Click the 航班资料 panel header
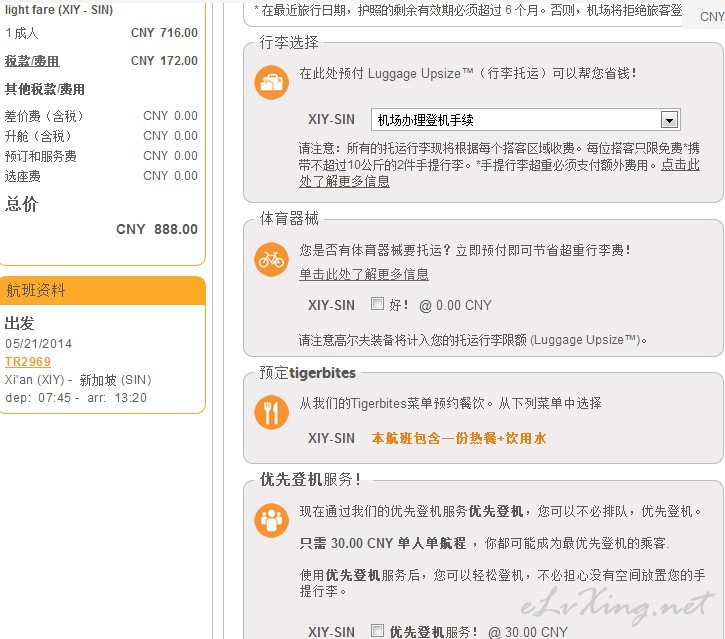 103,290
